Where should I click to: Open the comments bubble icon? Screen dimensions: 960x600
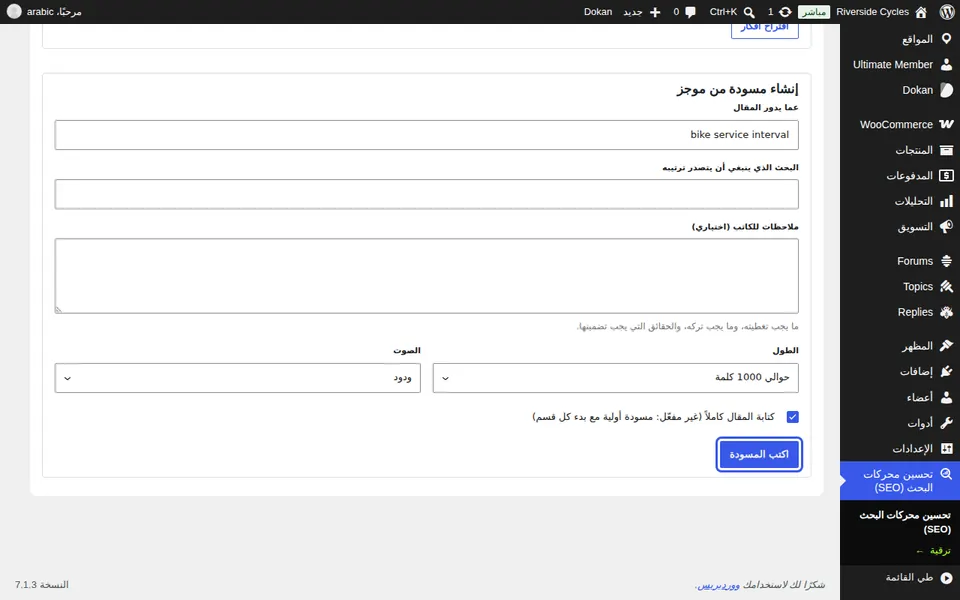[691, 12]
